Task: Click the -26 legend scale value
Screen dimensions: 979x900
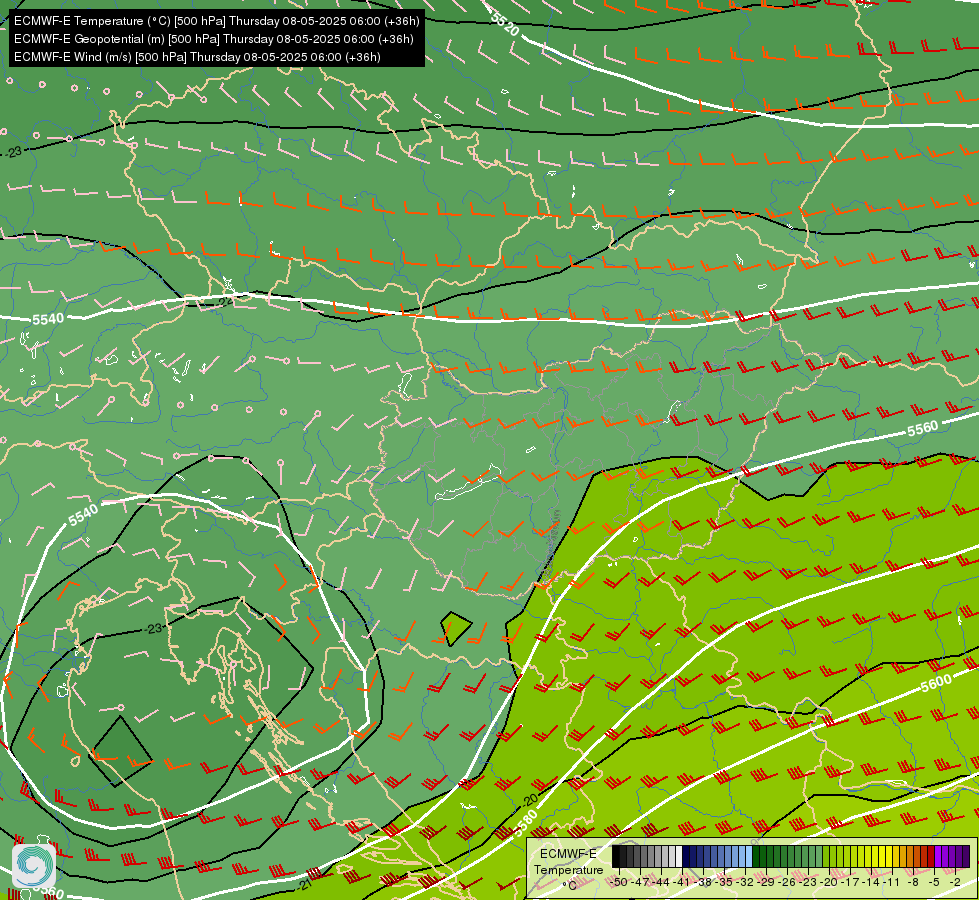Action: coord(787,882)
